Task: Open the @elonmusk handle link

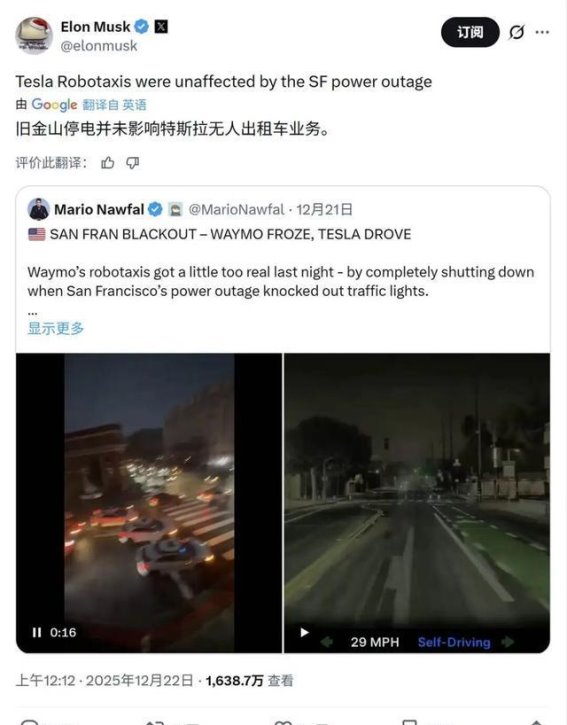Action: pyautogui.click(x=99, y=46)
